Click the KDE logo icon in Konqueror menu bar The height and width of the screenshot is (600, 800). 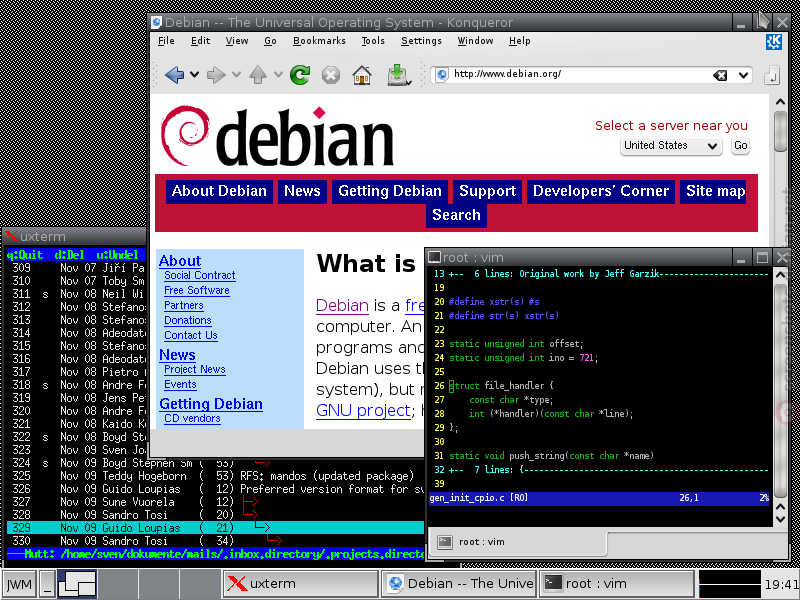pyautogui.click(x=773, y=41)
